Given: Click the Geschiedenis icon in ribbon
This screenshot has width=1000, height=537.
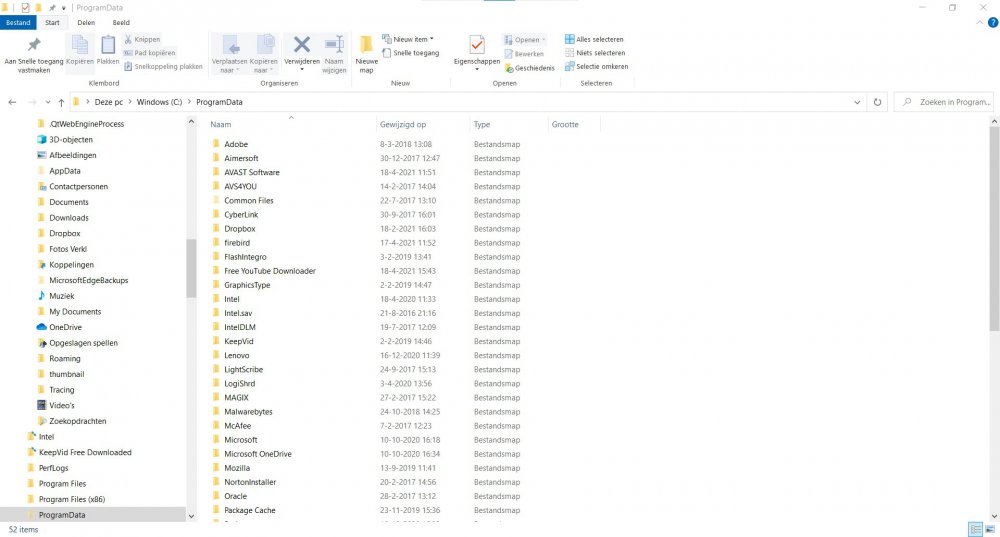Looking at the screenshot, I should click(509, 68).
